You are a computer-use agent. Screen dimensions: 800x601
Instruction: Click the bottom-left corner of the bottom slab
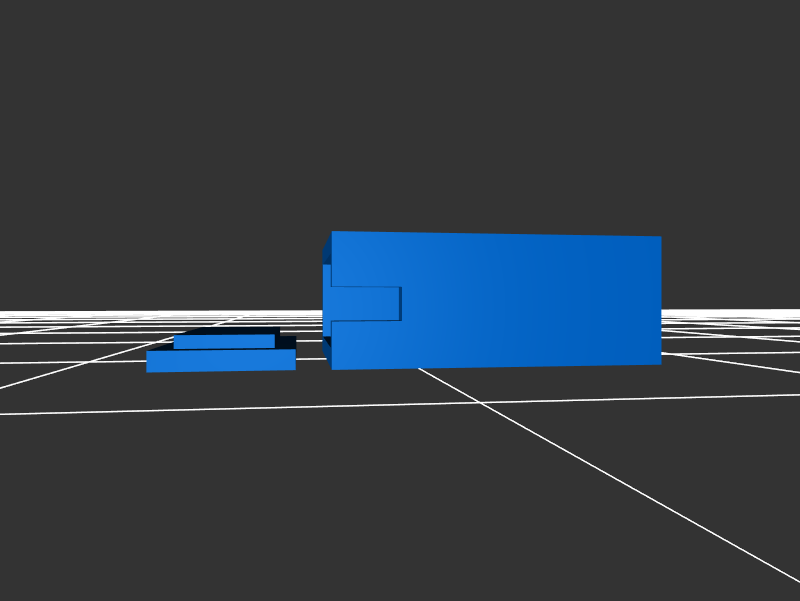(147, 372)
